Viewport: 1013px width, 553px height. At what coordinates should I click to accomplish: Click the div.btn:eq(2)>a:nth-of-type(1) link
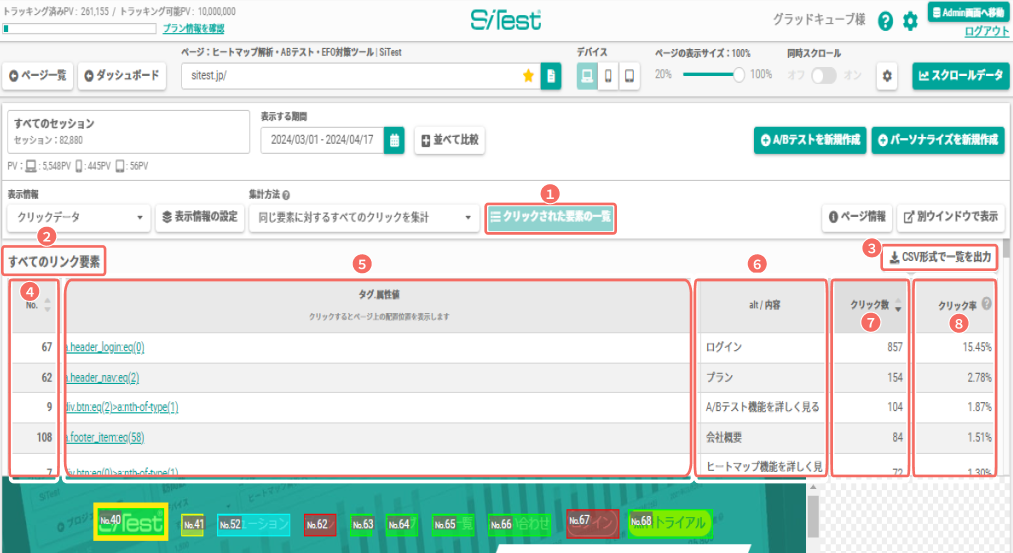tap(121, 407)
